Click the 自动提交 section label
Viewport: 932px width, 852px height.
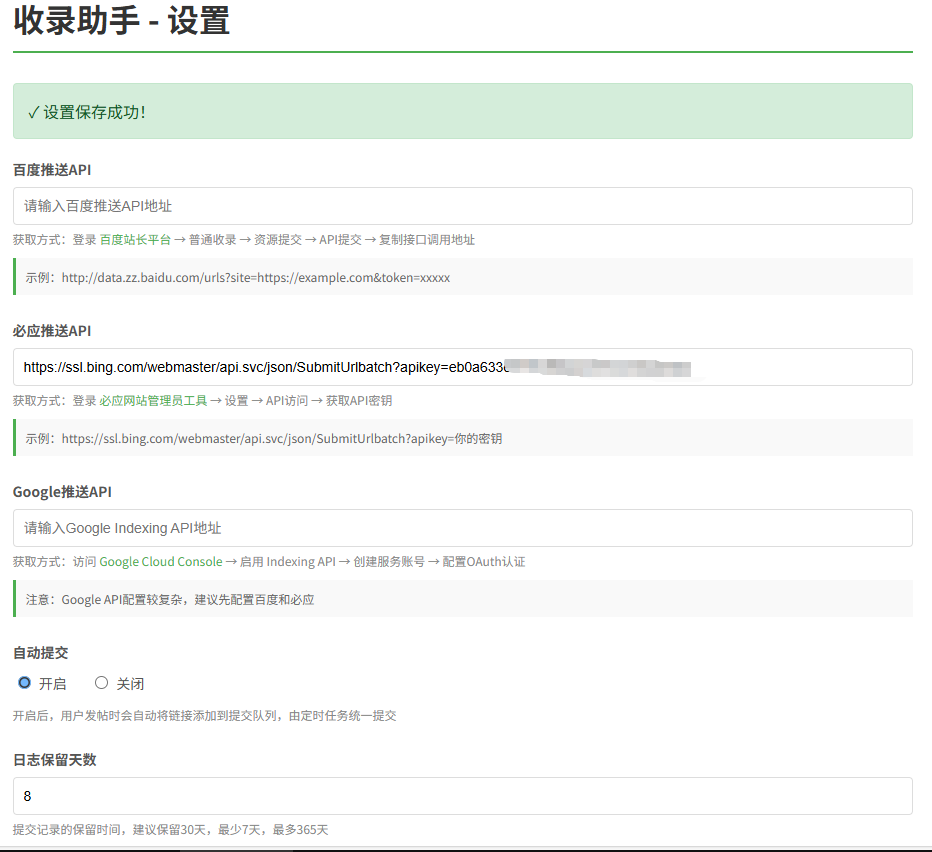(x=40, y=653)
